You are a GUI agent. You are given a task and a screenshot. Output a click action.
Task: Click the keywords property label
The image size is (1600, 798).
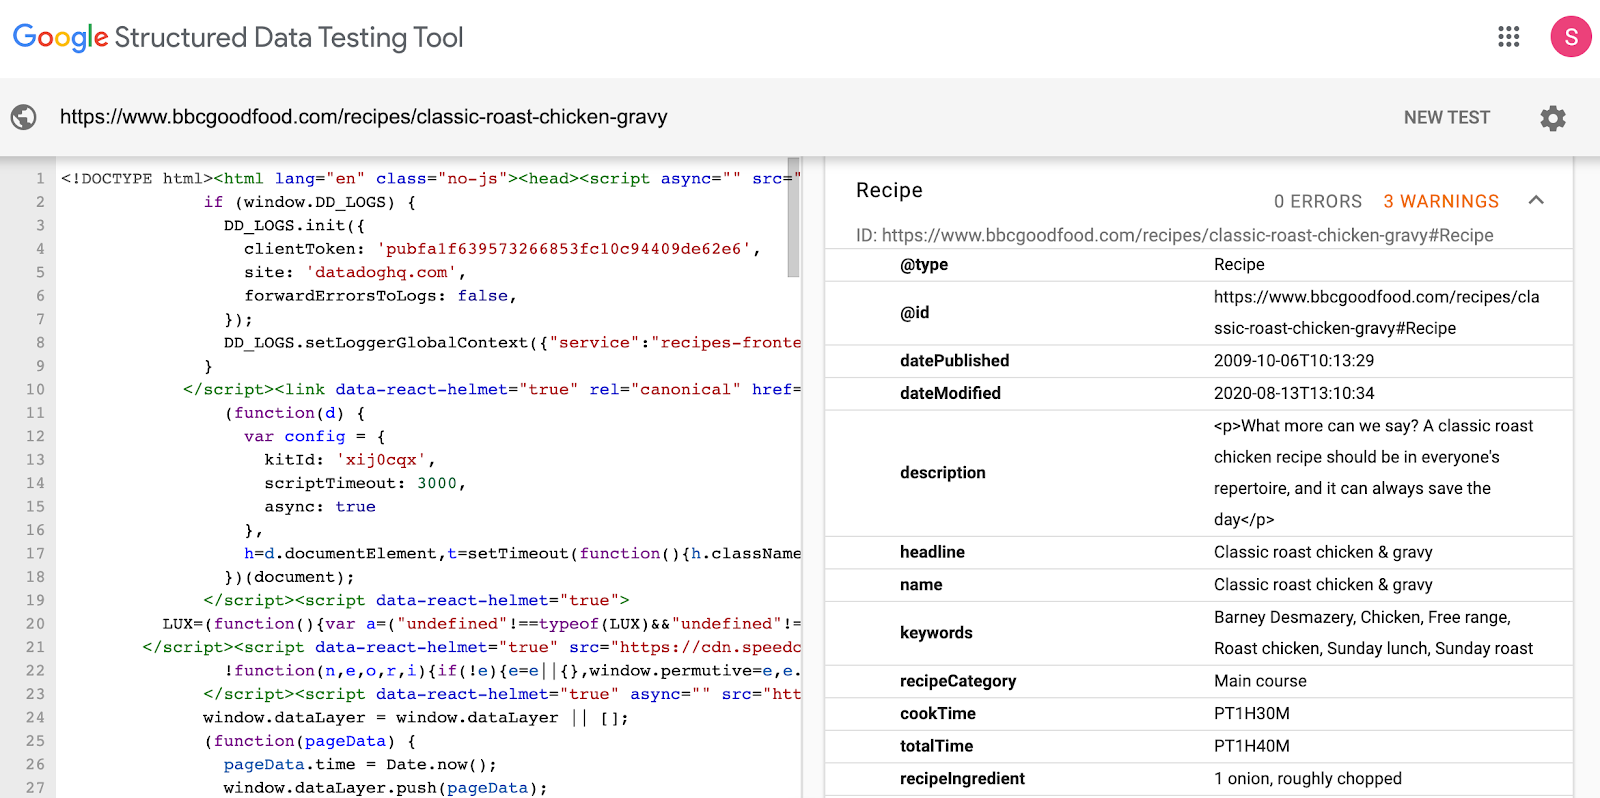coord(936,632)
